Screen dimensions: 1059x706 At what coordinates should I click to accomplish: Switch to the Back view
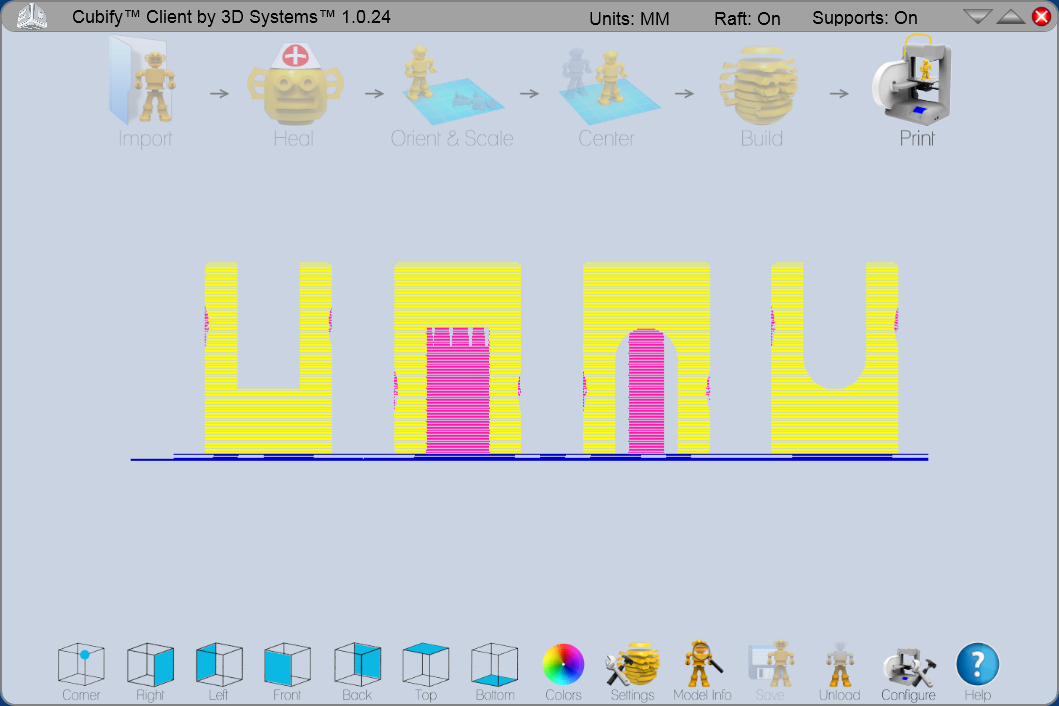[x=356, y=663]
